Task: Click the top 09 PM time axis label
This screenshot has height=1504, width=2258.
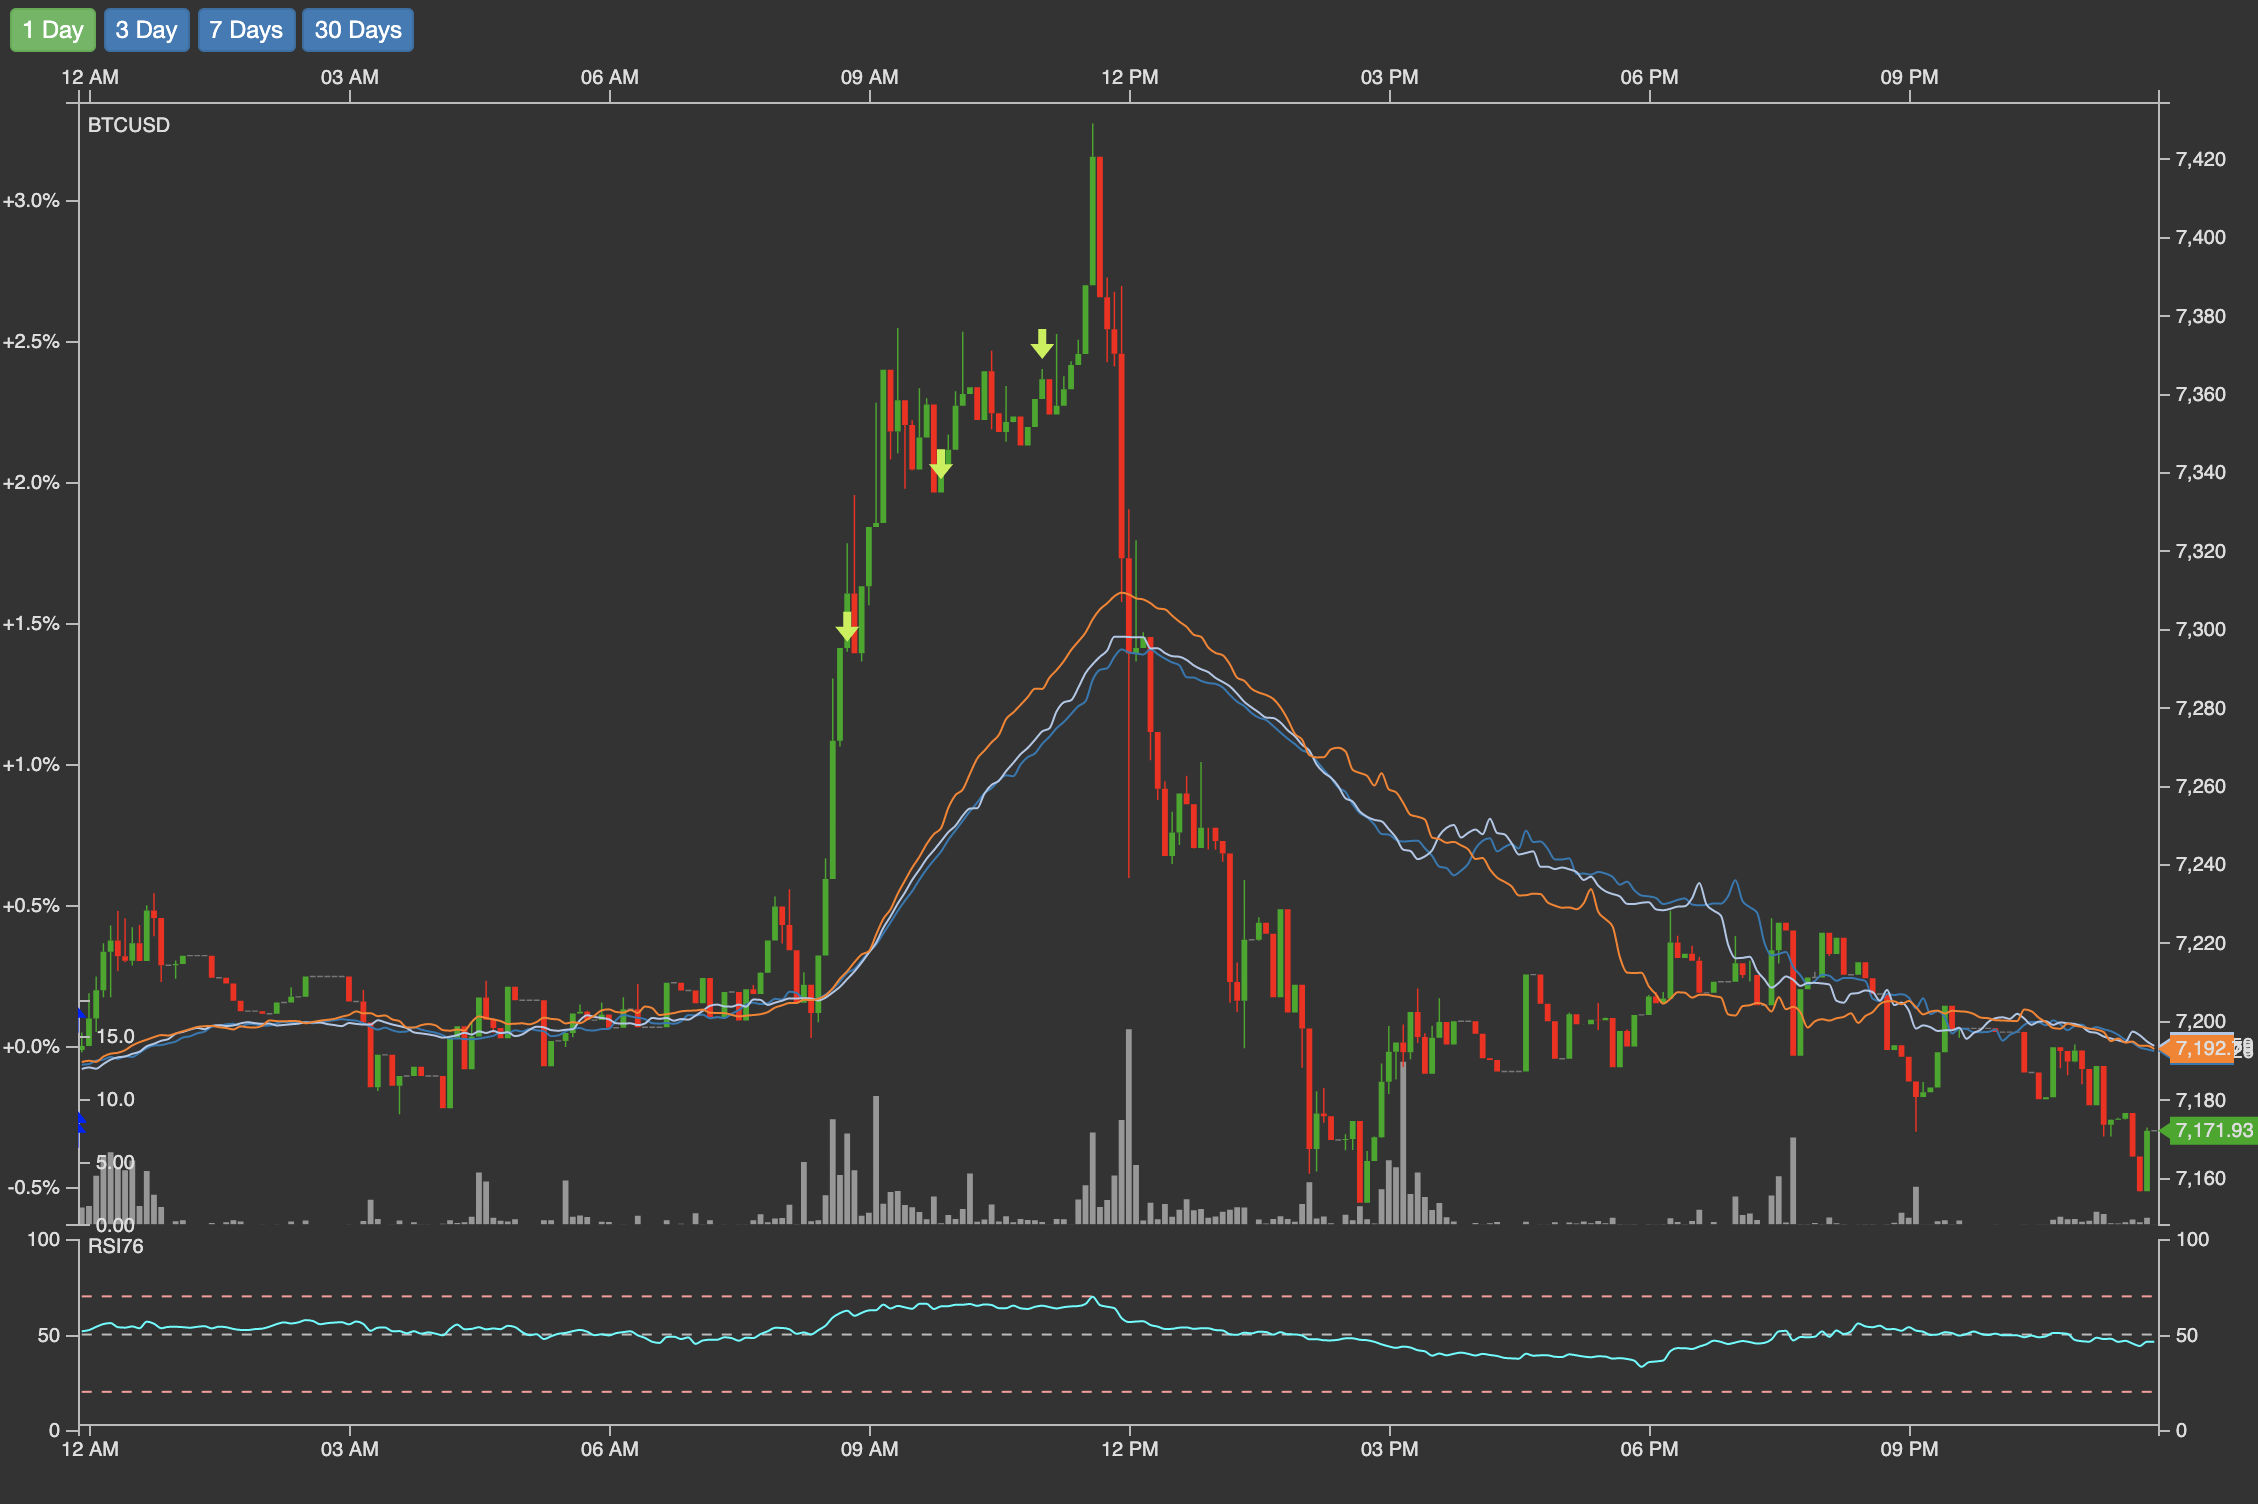Action: pyautogui.click(x=1909, y=77)
